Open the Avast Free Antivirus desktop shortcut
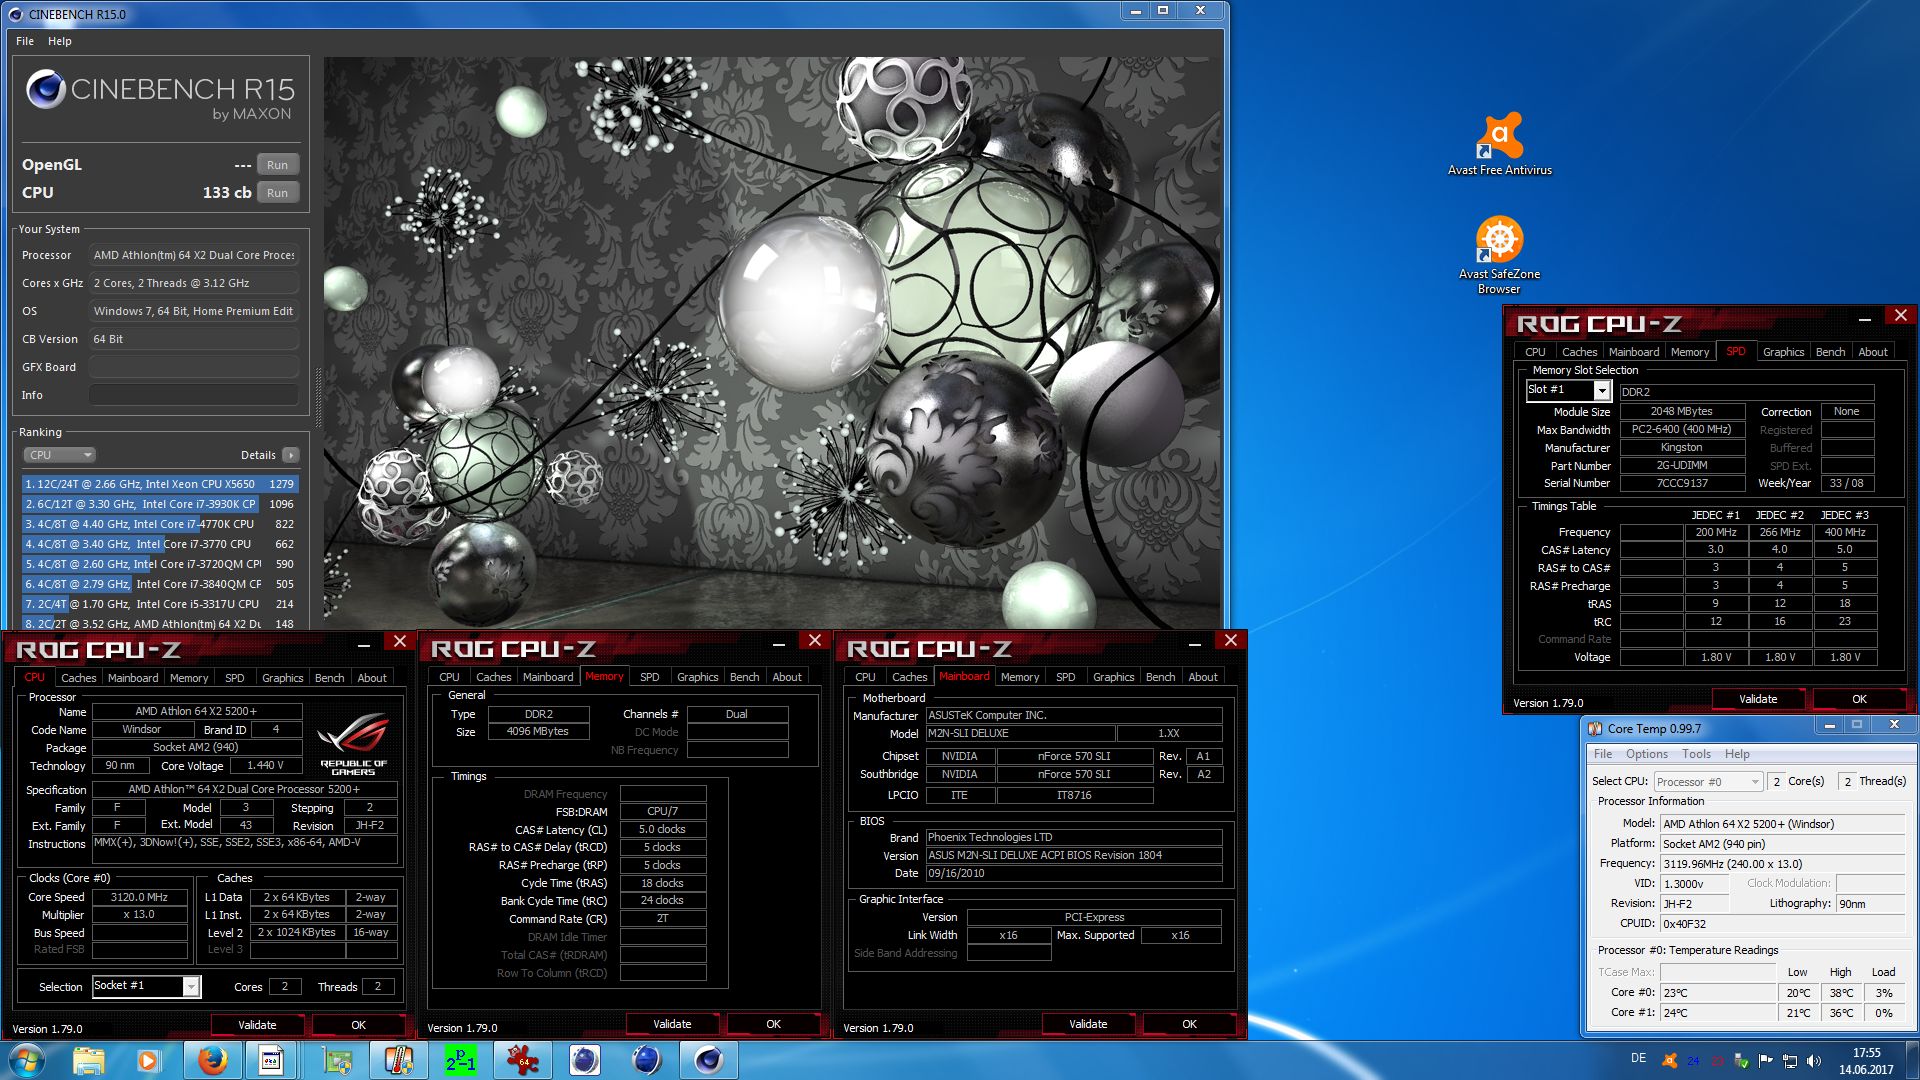This screenshot has width=1920, height=1080. coord(1499,144)
